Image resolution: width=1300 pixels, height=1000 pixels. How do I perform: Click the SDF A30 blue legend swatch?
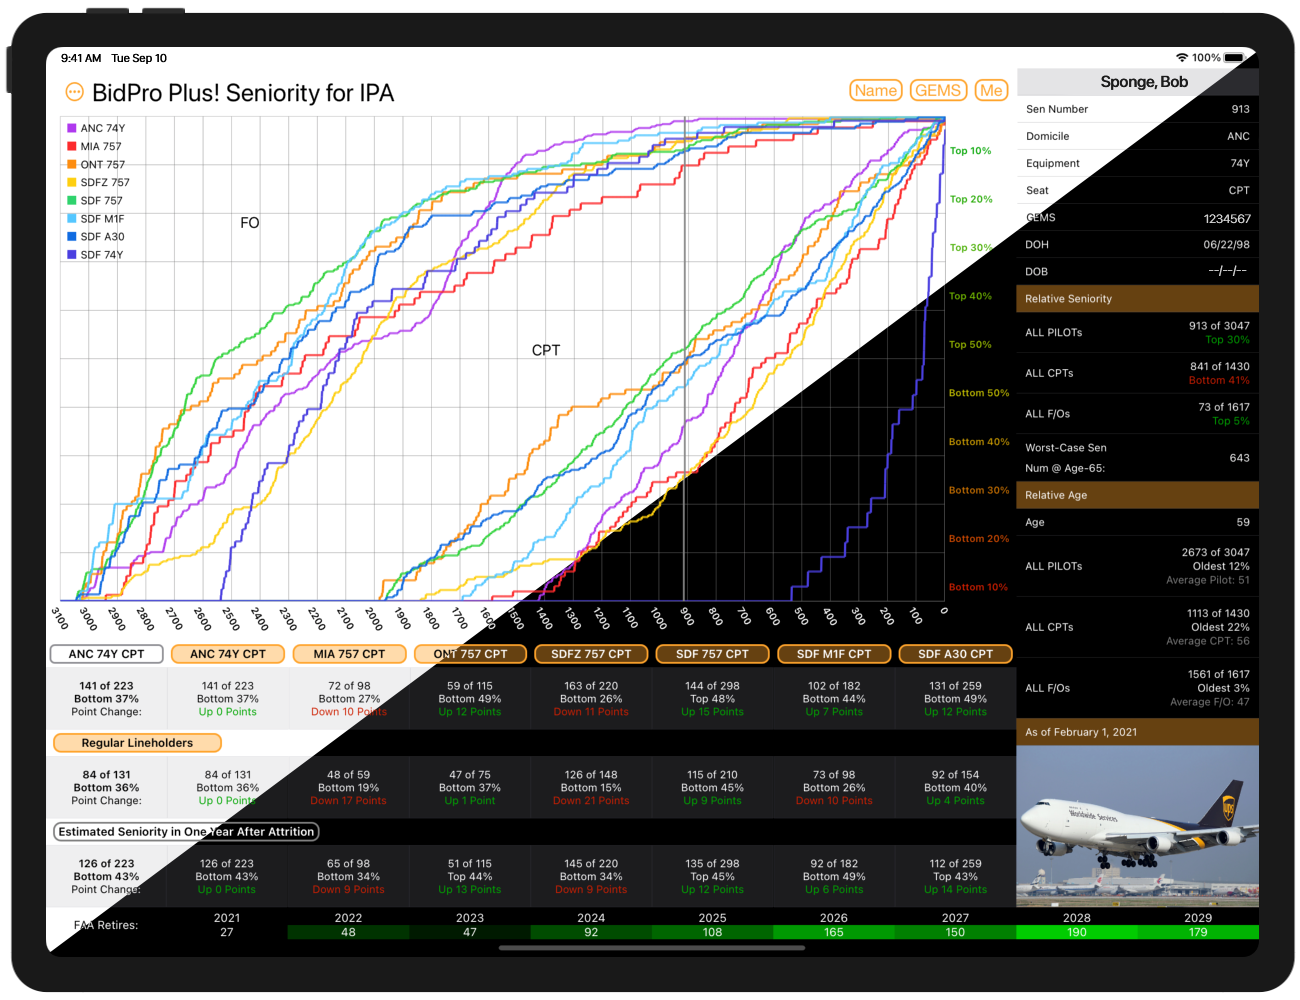coord(72,236)
